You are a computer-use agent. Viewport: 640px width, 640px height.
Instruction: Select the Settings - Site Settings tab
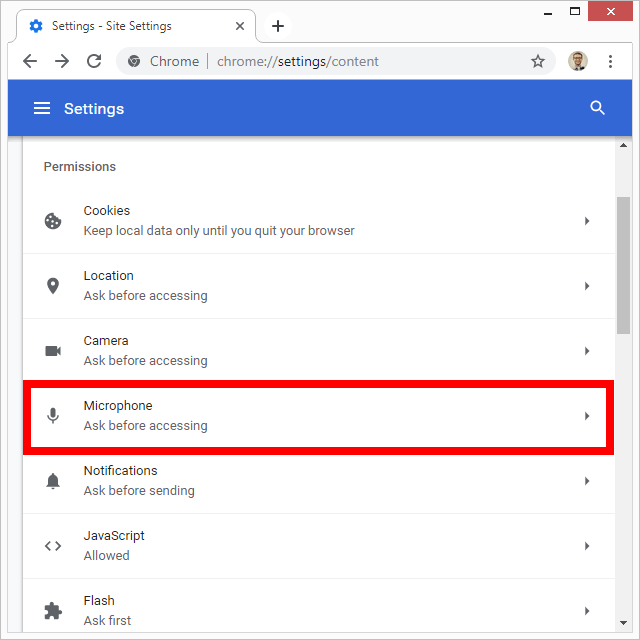point(135,26)
